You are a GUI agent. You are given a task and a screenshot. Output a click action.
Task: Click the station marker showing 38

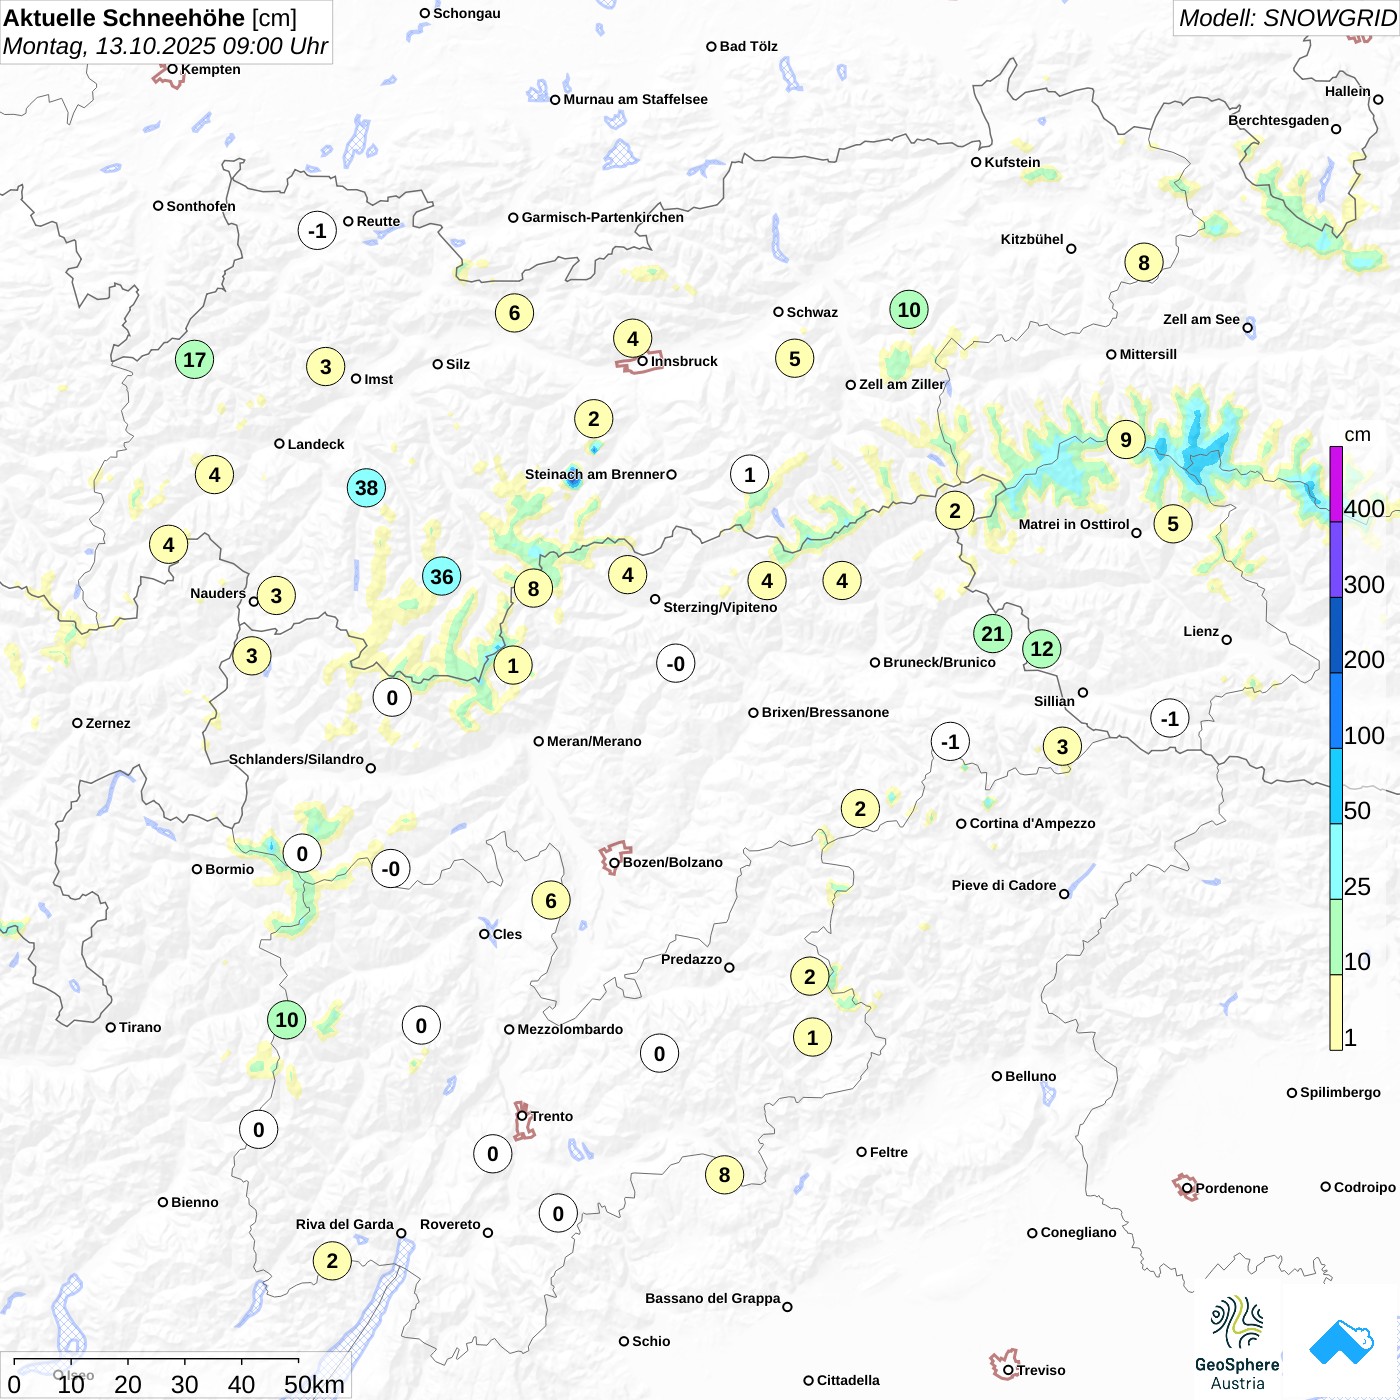367,488
